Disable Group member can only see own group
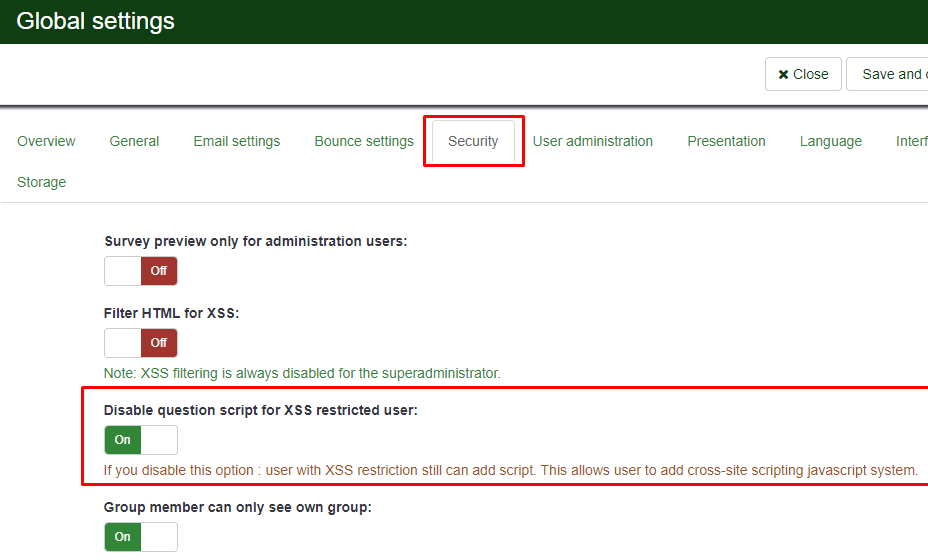 click(141, 537)
